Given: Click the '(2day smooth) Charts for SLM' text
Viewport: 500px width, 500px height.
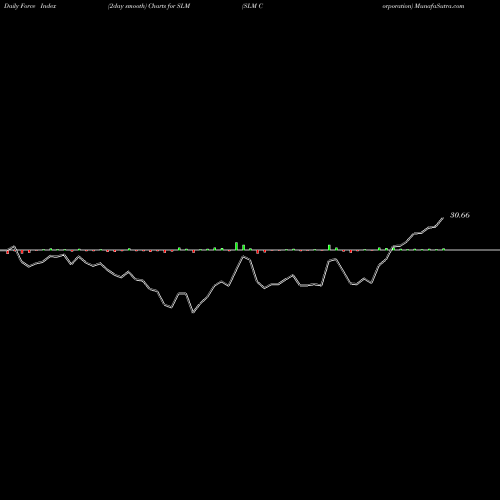Looking at the screenshot, I should [149, 6].
